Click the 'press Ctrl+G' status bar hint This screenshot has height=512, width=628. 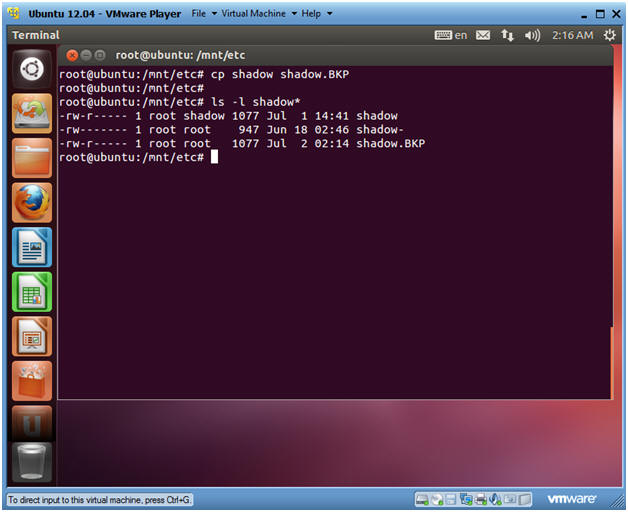coord(167,500)
